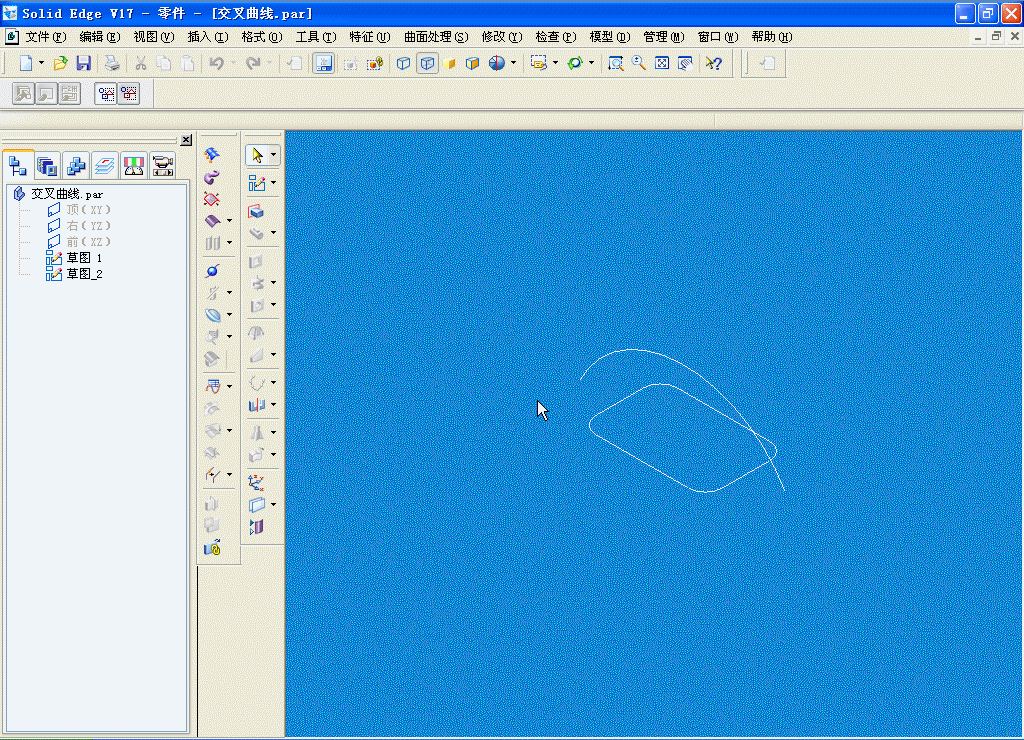Click the Bounded Surface tool
Image resolution: width=1024 pixels, height=740 pixels.
[x=212, y=199]
